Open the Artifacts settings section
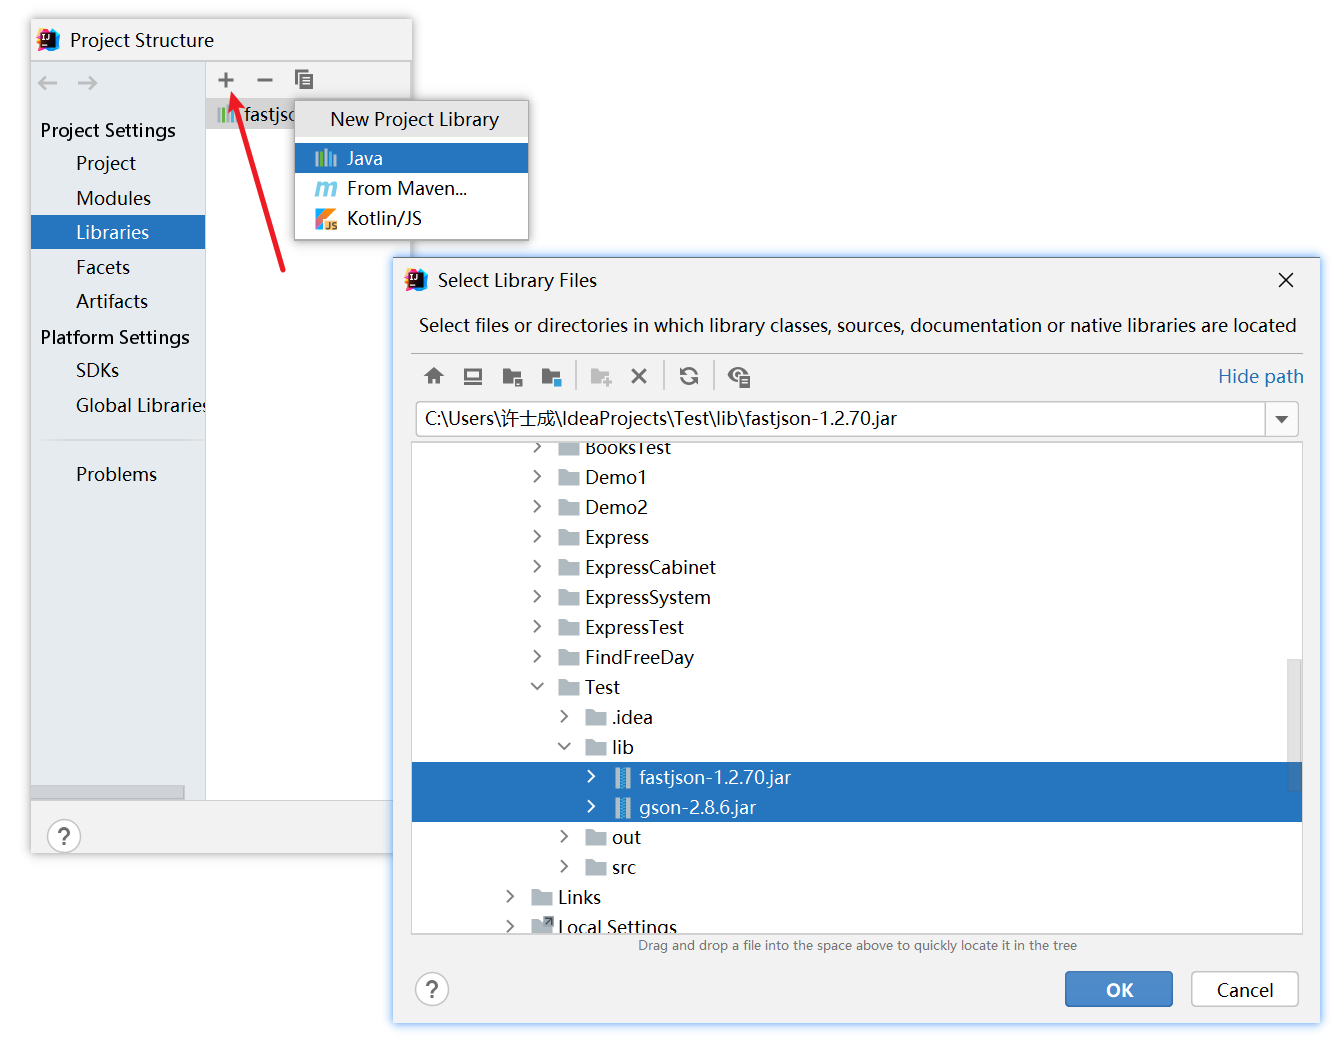 [x=112, y=301]
